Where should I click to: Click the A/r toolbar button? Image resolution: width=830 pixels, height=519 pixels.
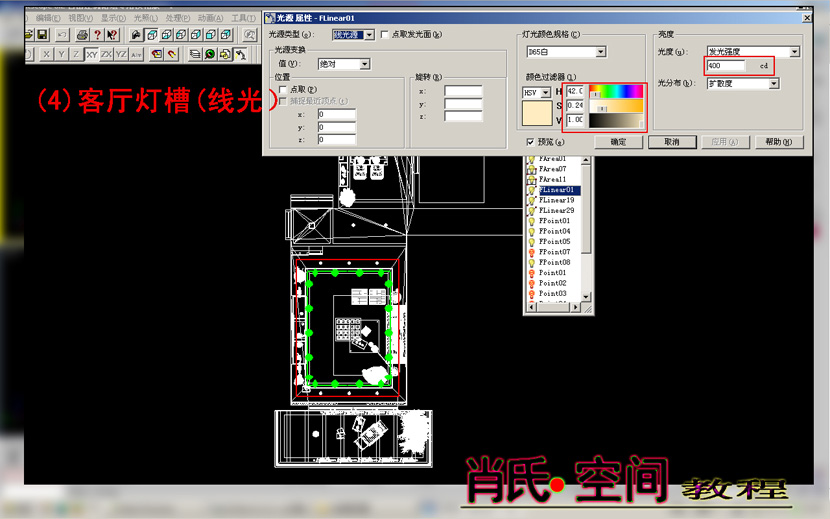(x=136, y=54)
